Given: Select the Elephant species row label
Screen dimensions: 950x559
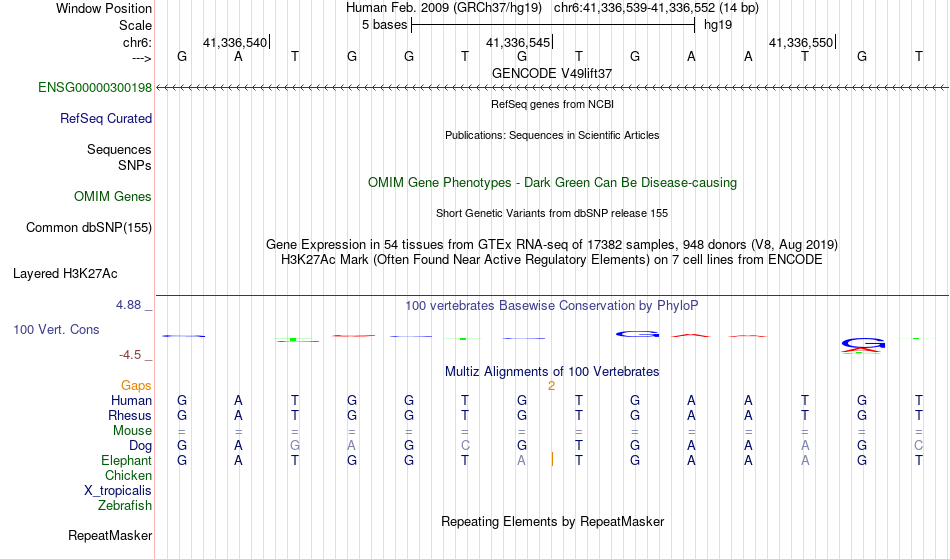Looking at the screenshot, I should (126, 461).
